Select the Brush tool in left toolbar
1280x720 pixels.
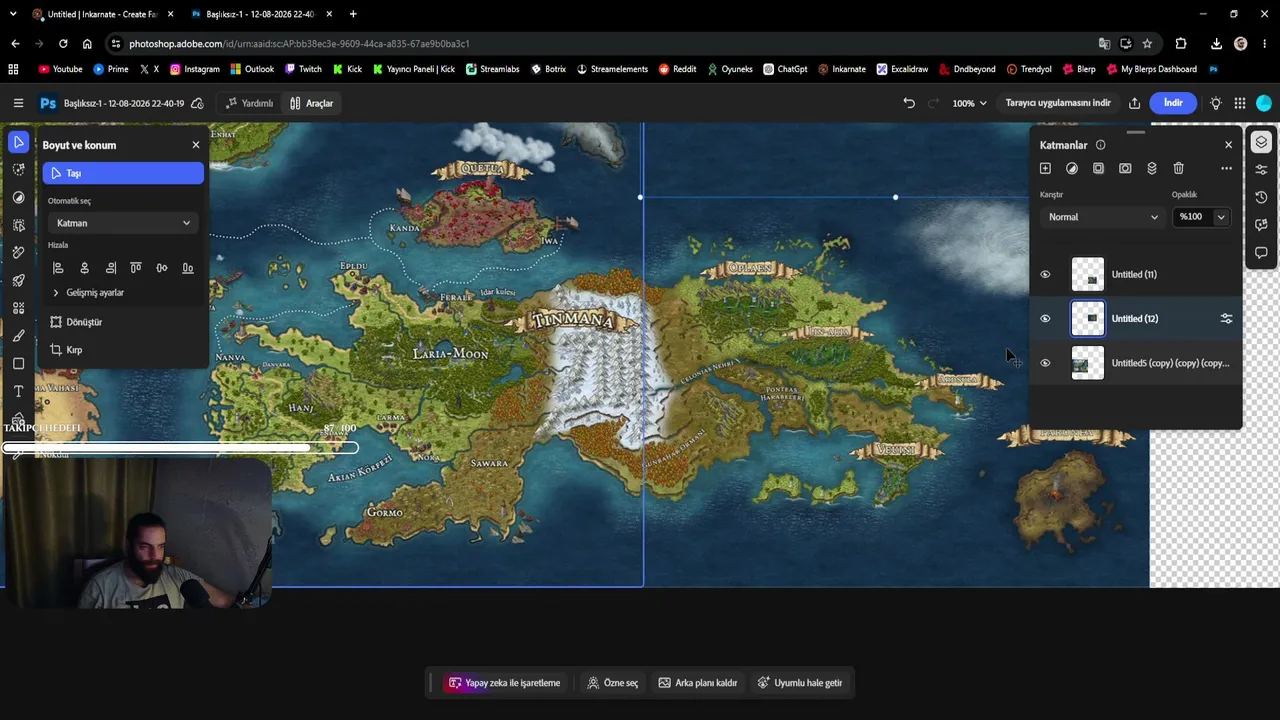pyautogui.click(x=18, y=336)
